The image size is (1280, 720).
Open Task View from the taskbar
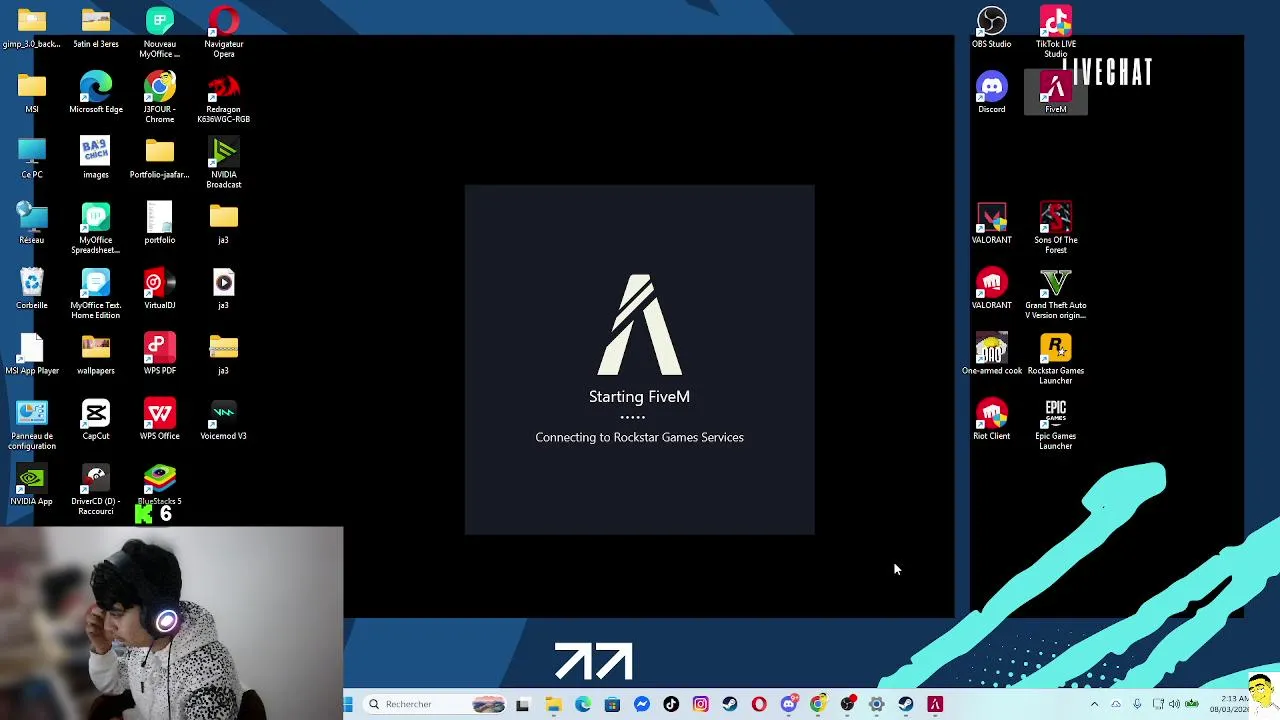(522, 704)
